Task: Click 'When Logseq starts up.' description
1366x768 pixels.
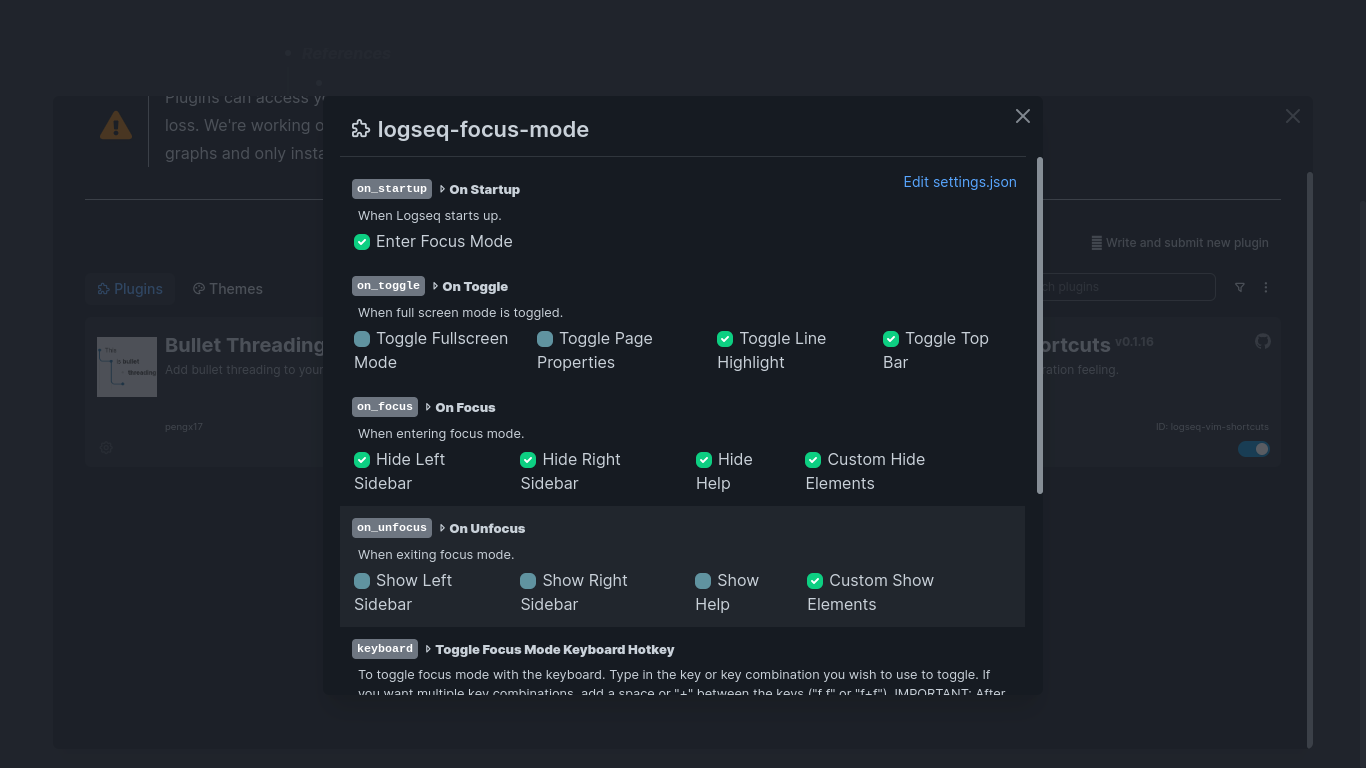Action: (x=430, y=216)
